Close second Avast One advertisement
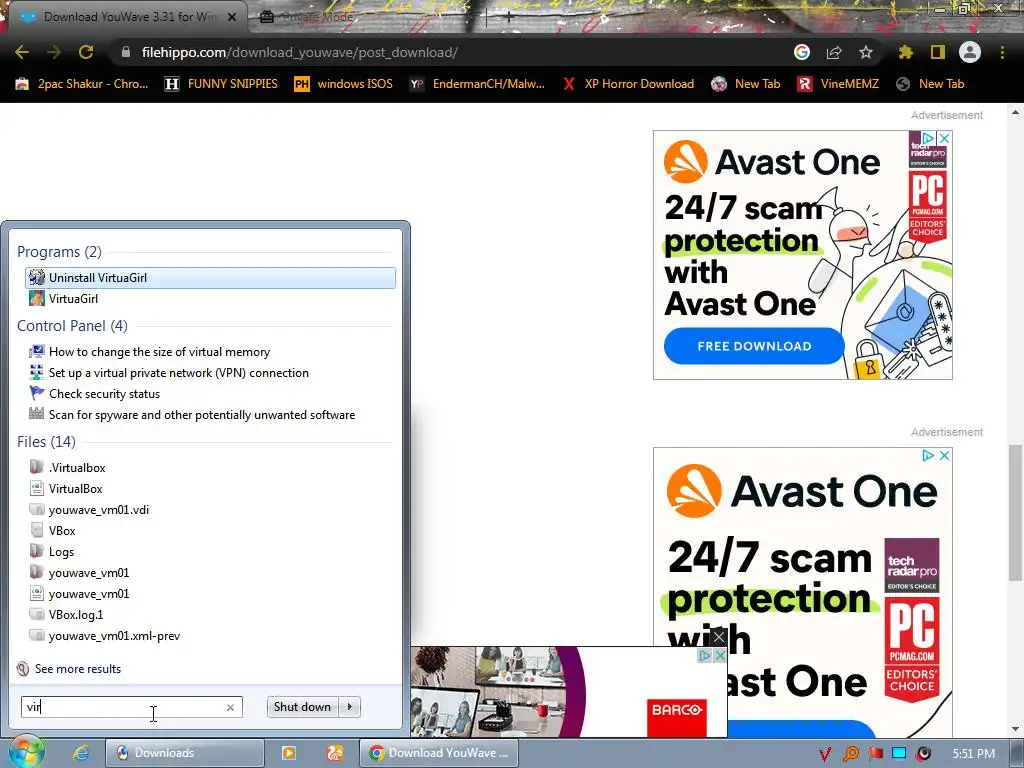This screenshot has height=768, width=1024. pyautogui.click(x=944, y=455)
